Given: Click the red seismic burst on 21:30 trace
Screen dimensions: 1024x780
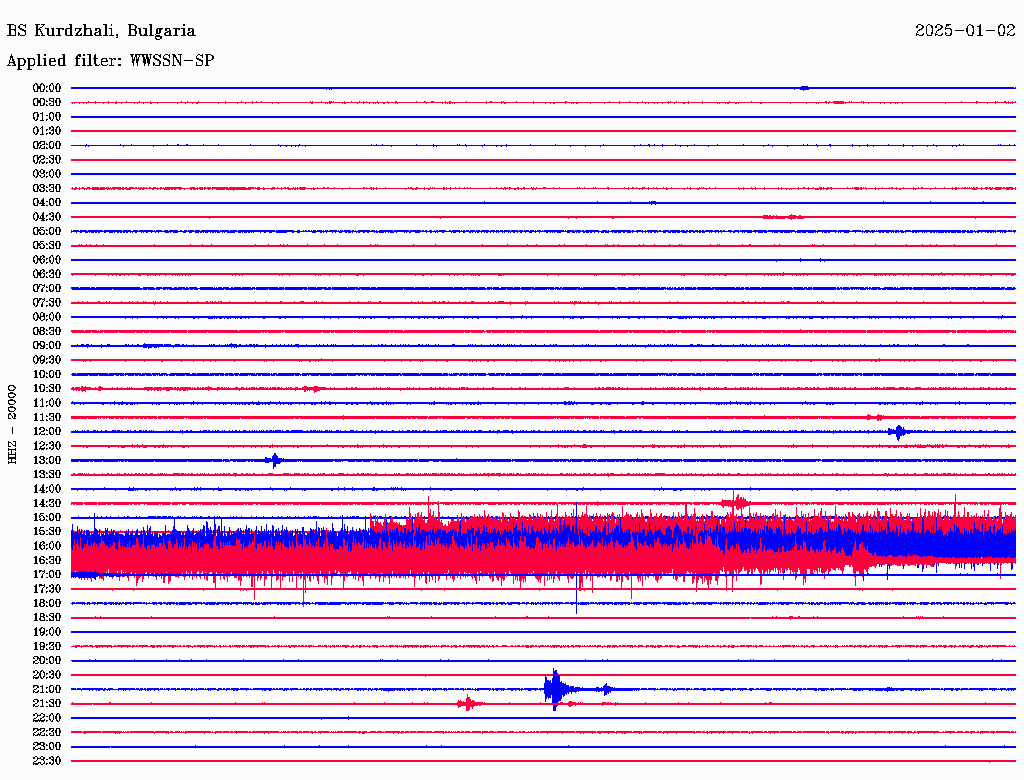Looking at the screenshot, I should pos(469,704).
